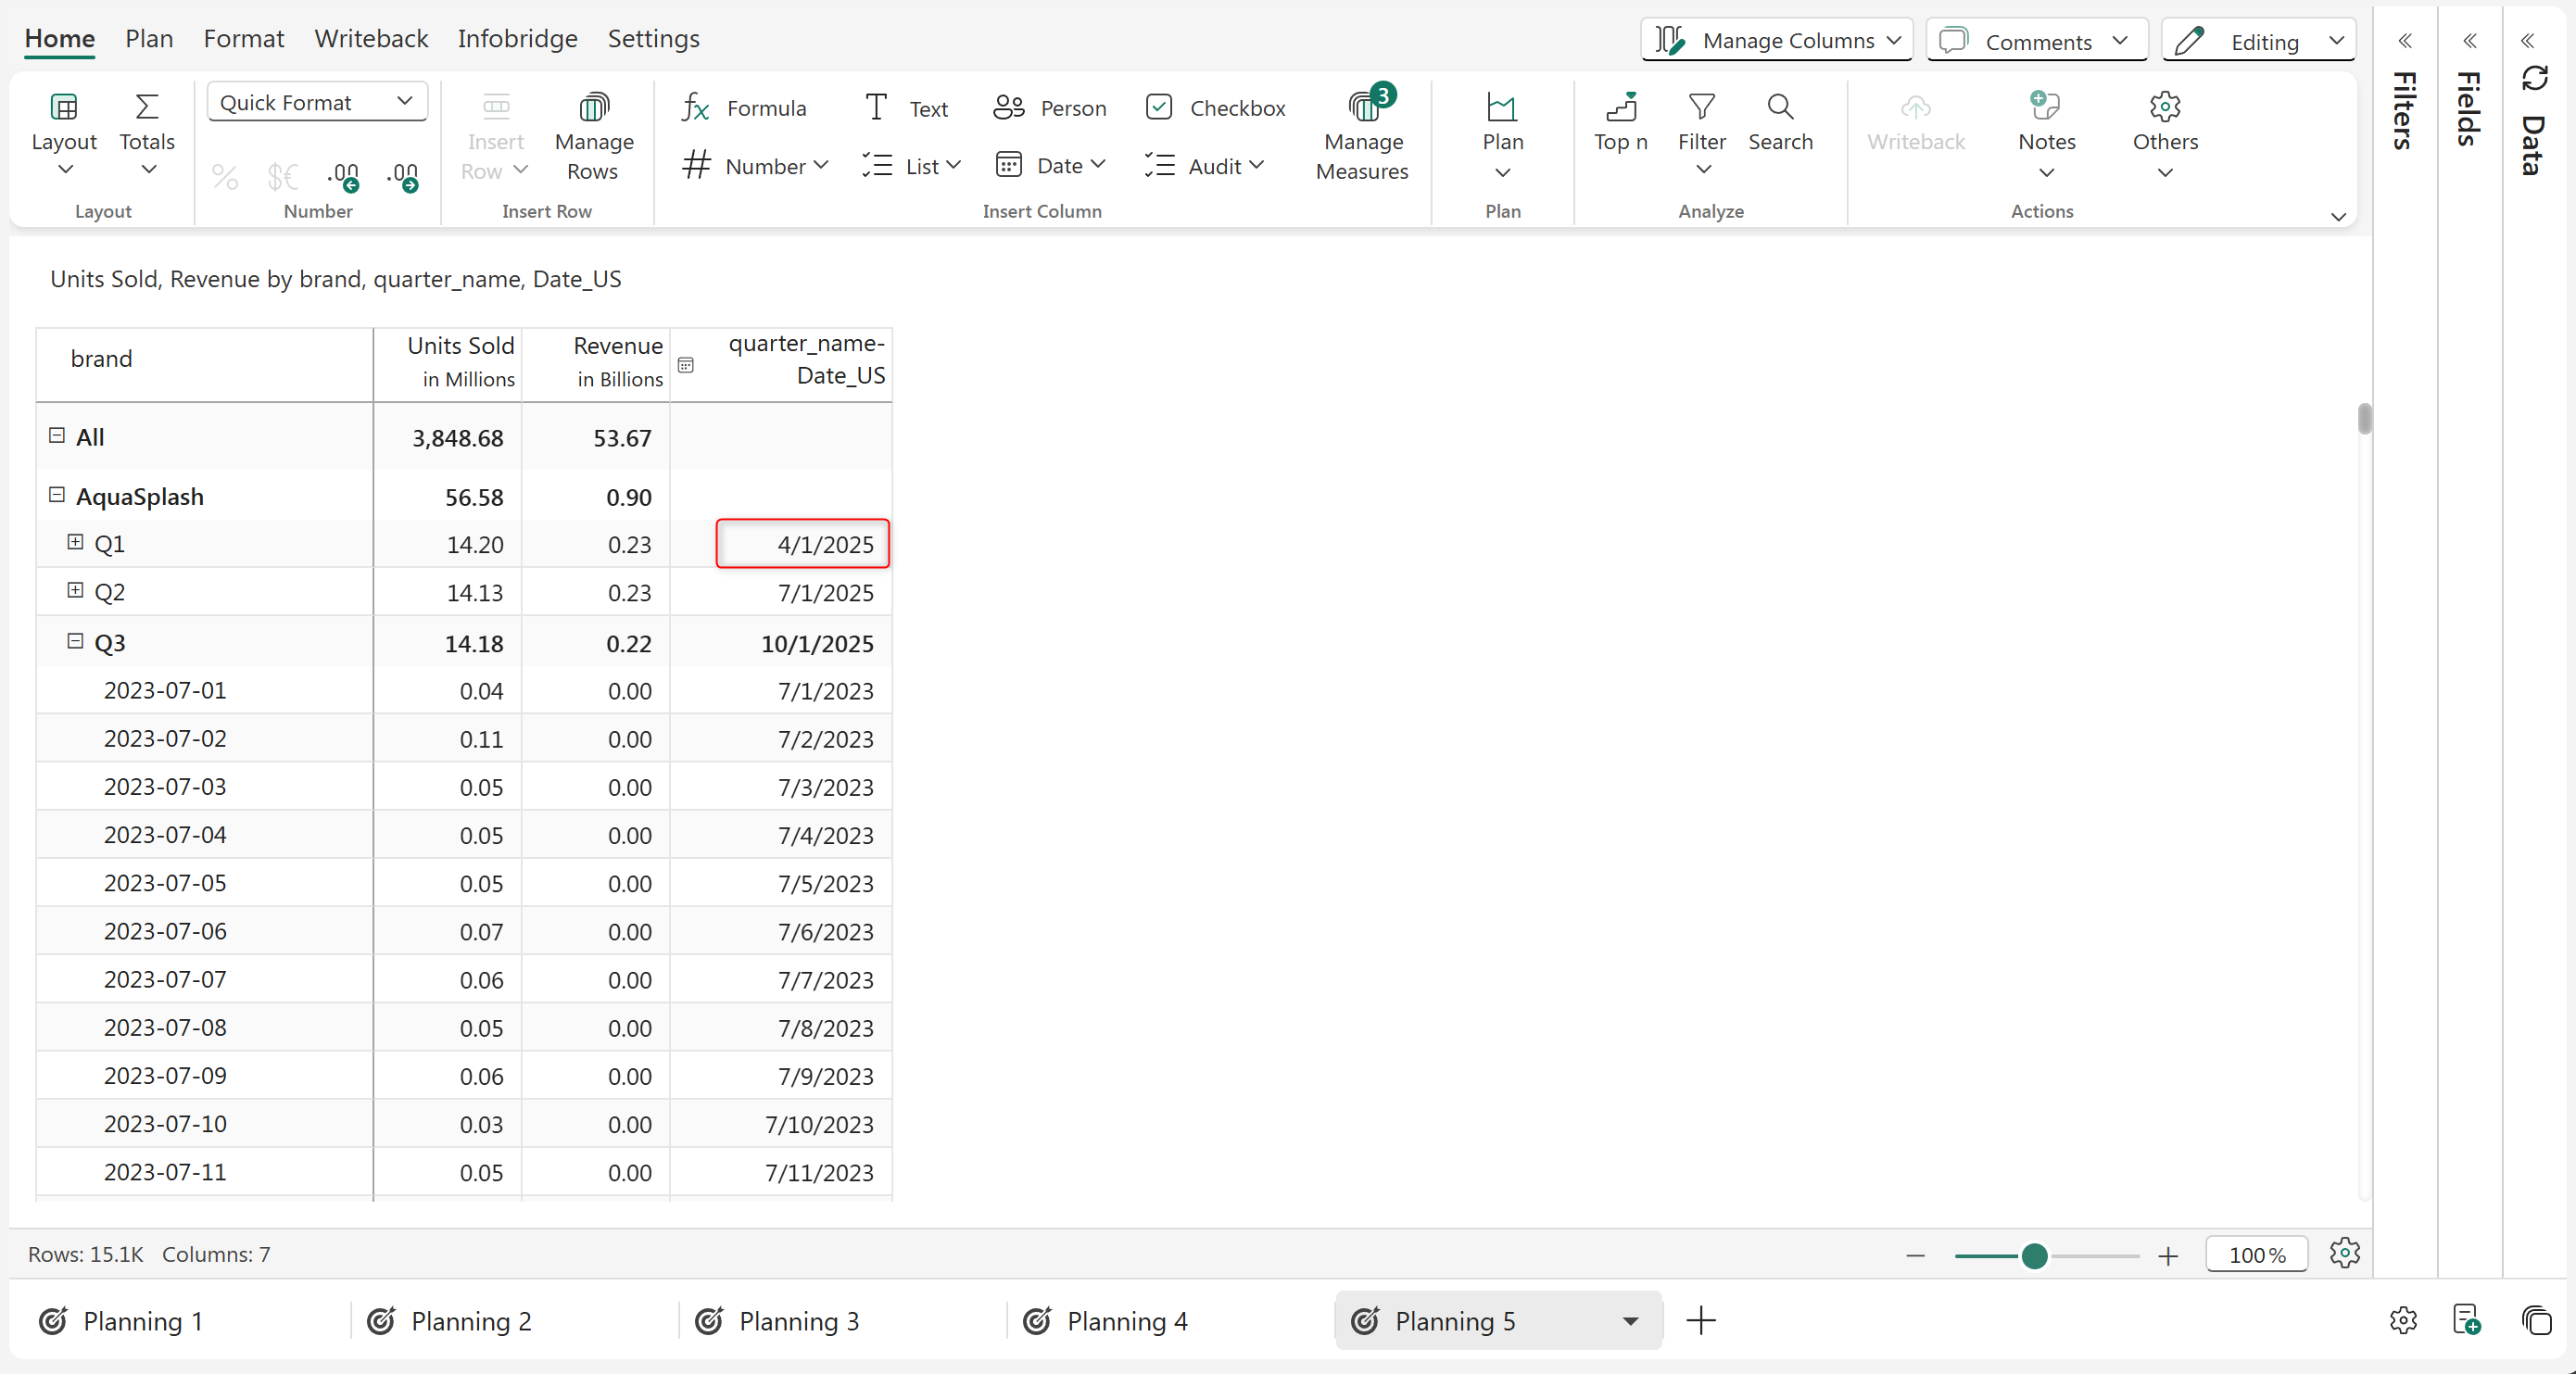
Task: Expand the Q1 quarter row
Action: pyautogui.click(x=75, y=542)
